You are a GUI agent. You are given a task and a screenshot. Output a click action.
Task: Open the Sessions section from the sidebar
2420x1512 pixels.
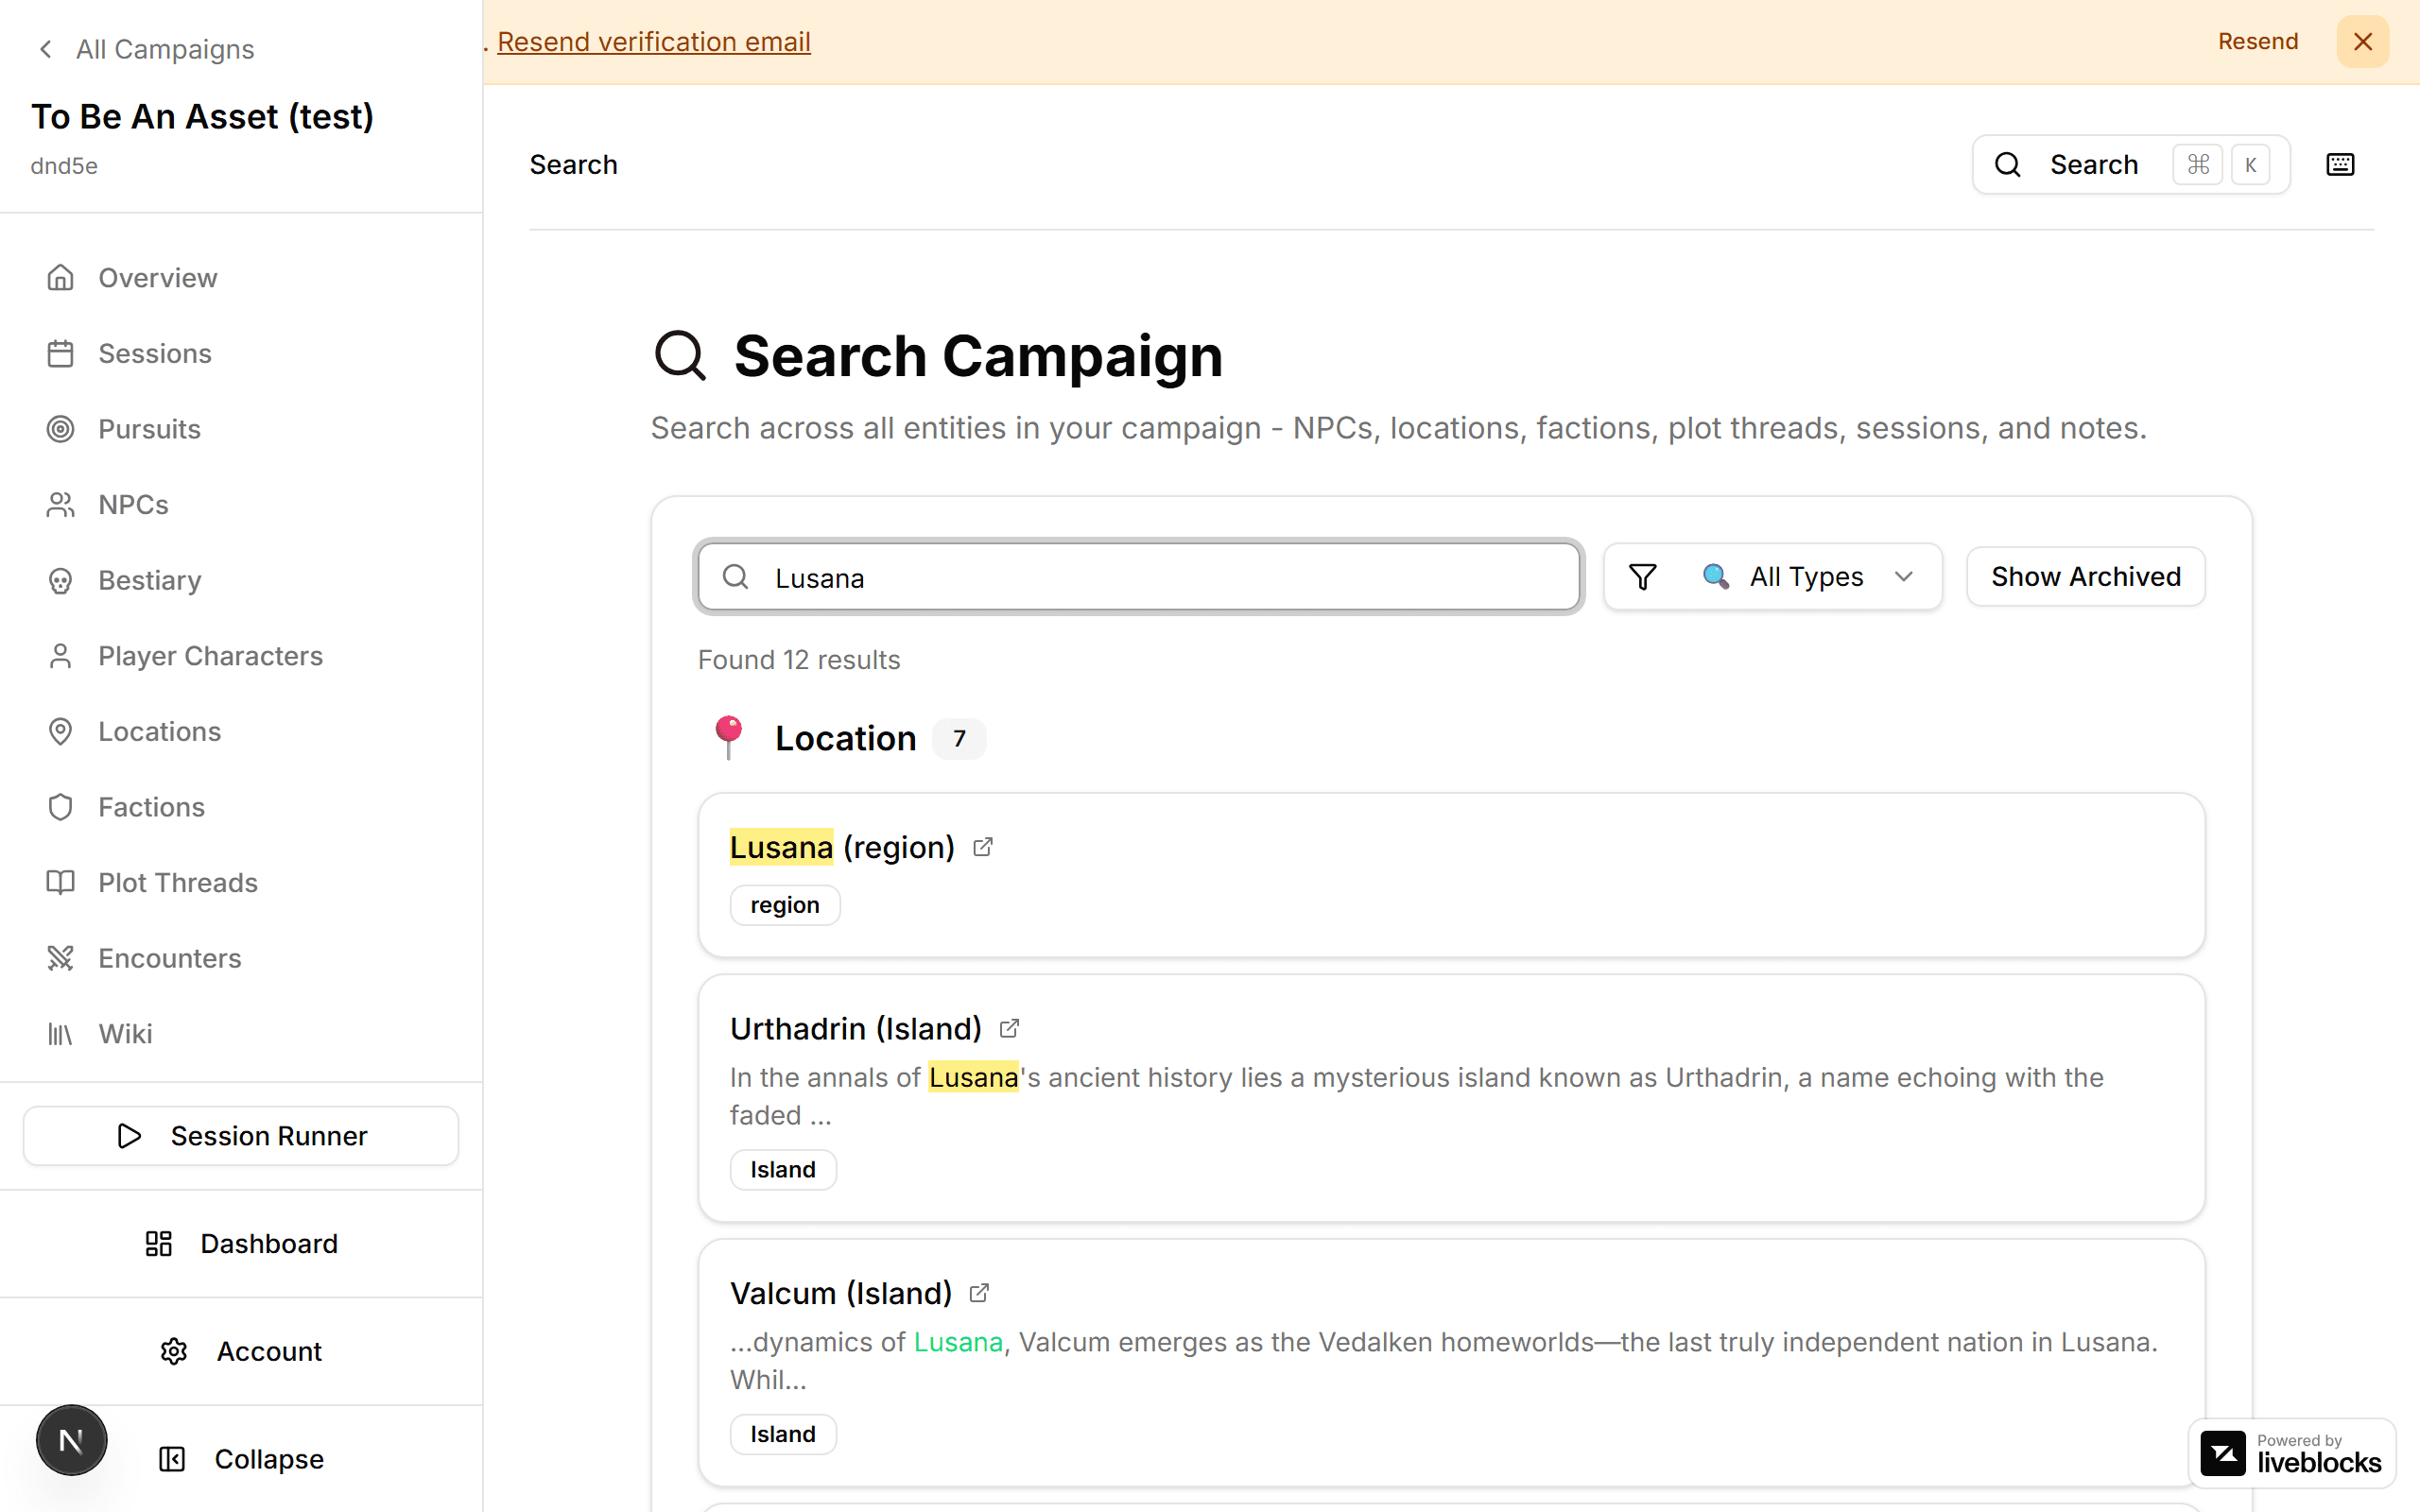click(x=155, y=353)
